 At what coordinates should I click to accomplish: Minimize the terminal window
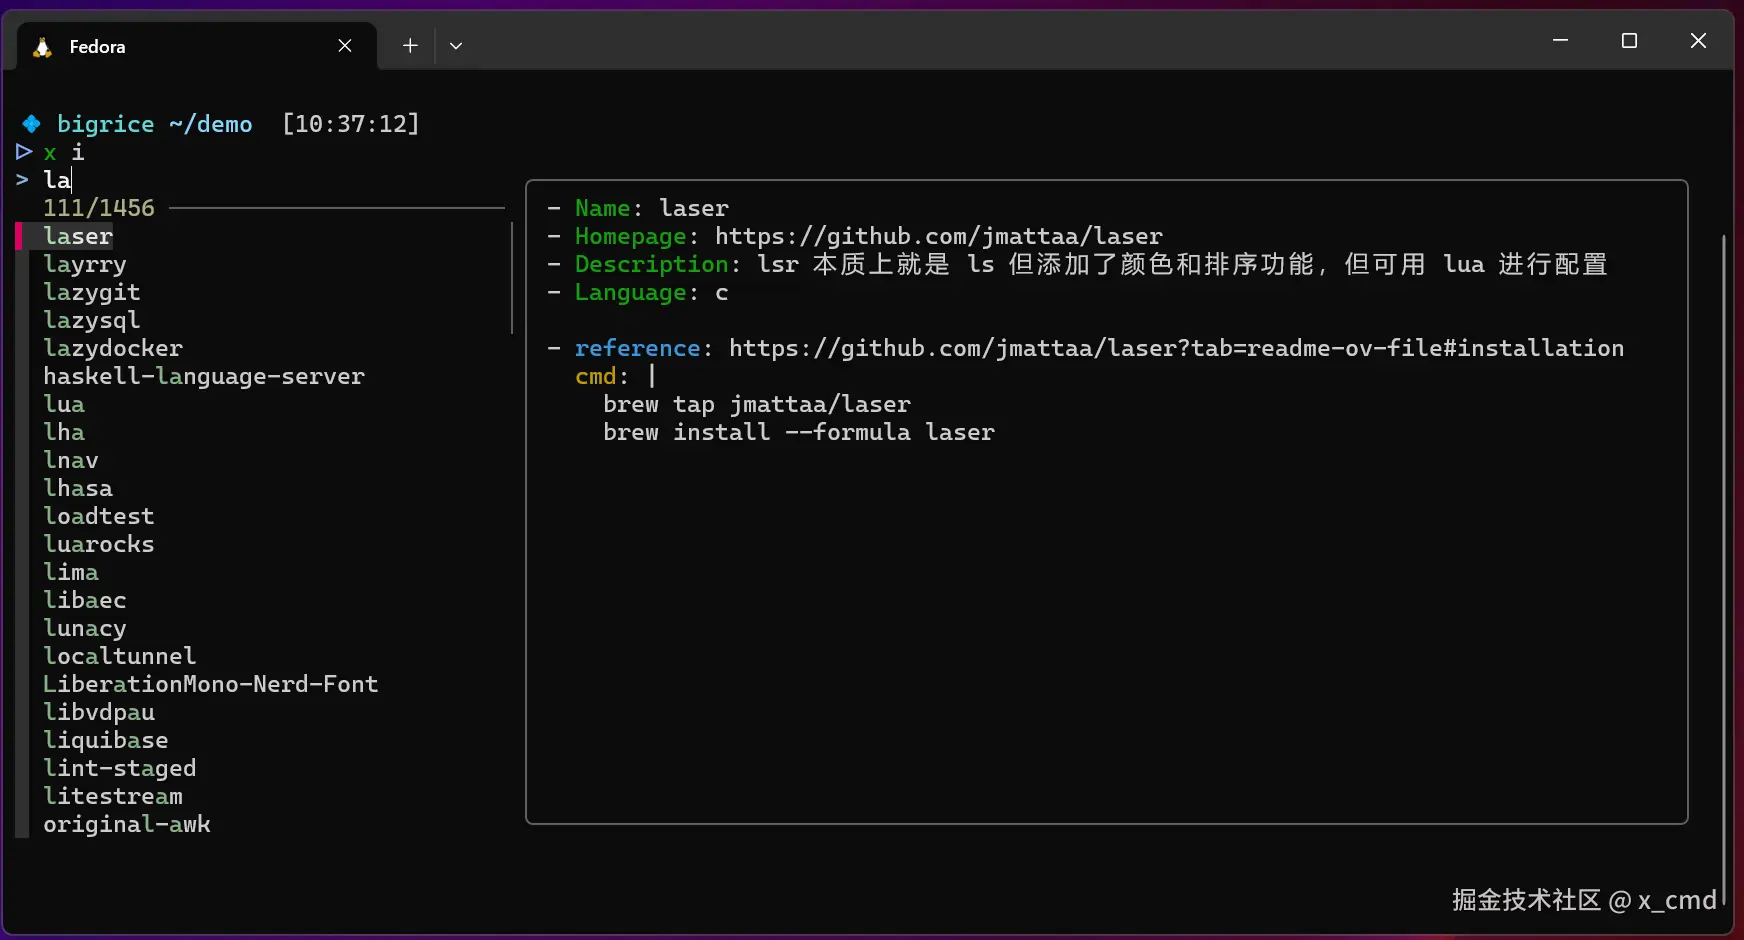(x=1560, y=41)
